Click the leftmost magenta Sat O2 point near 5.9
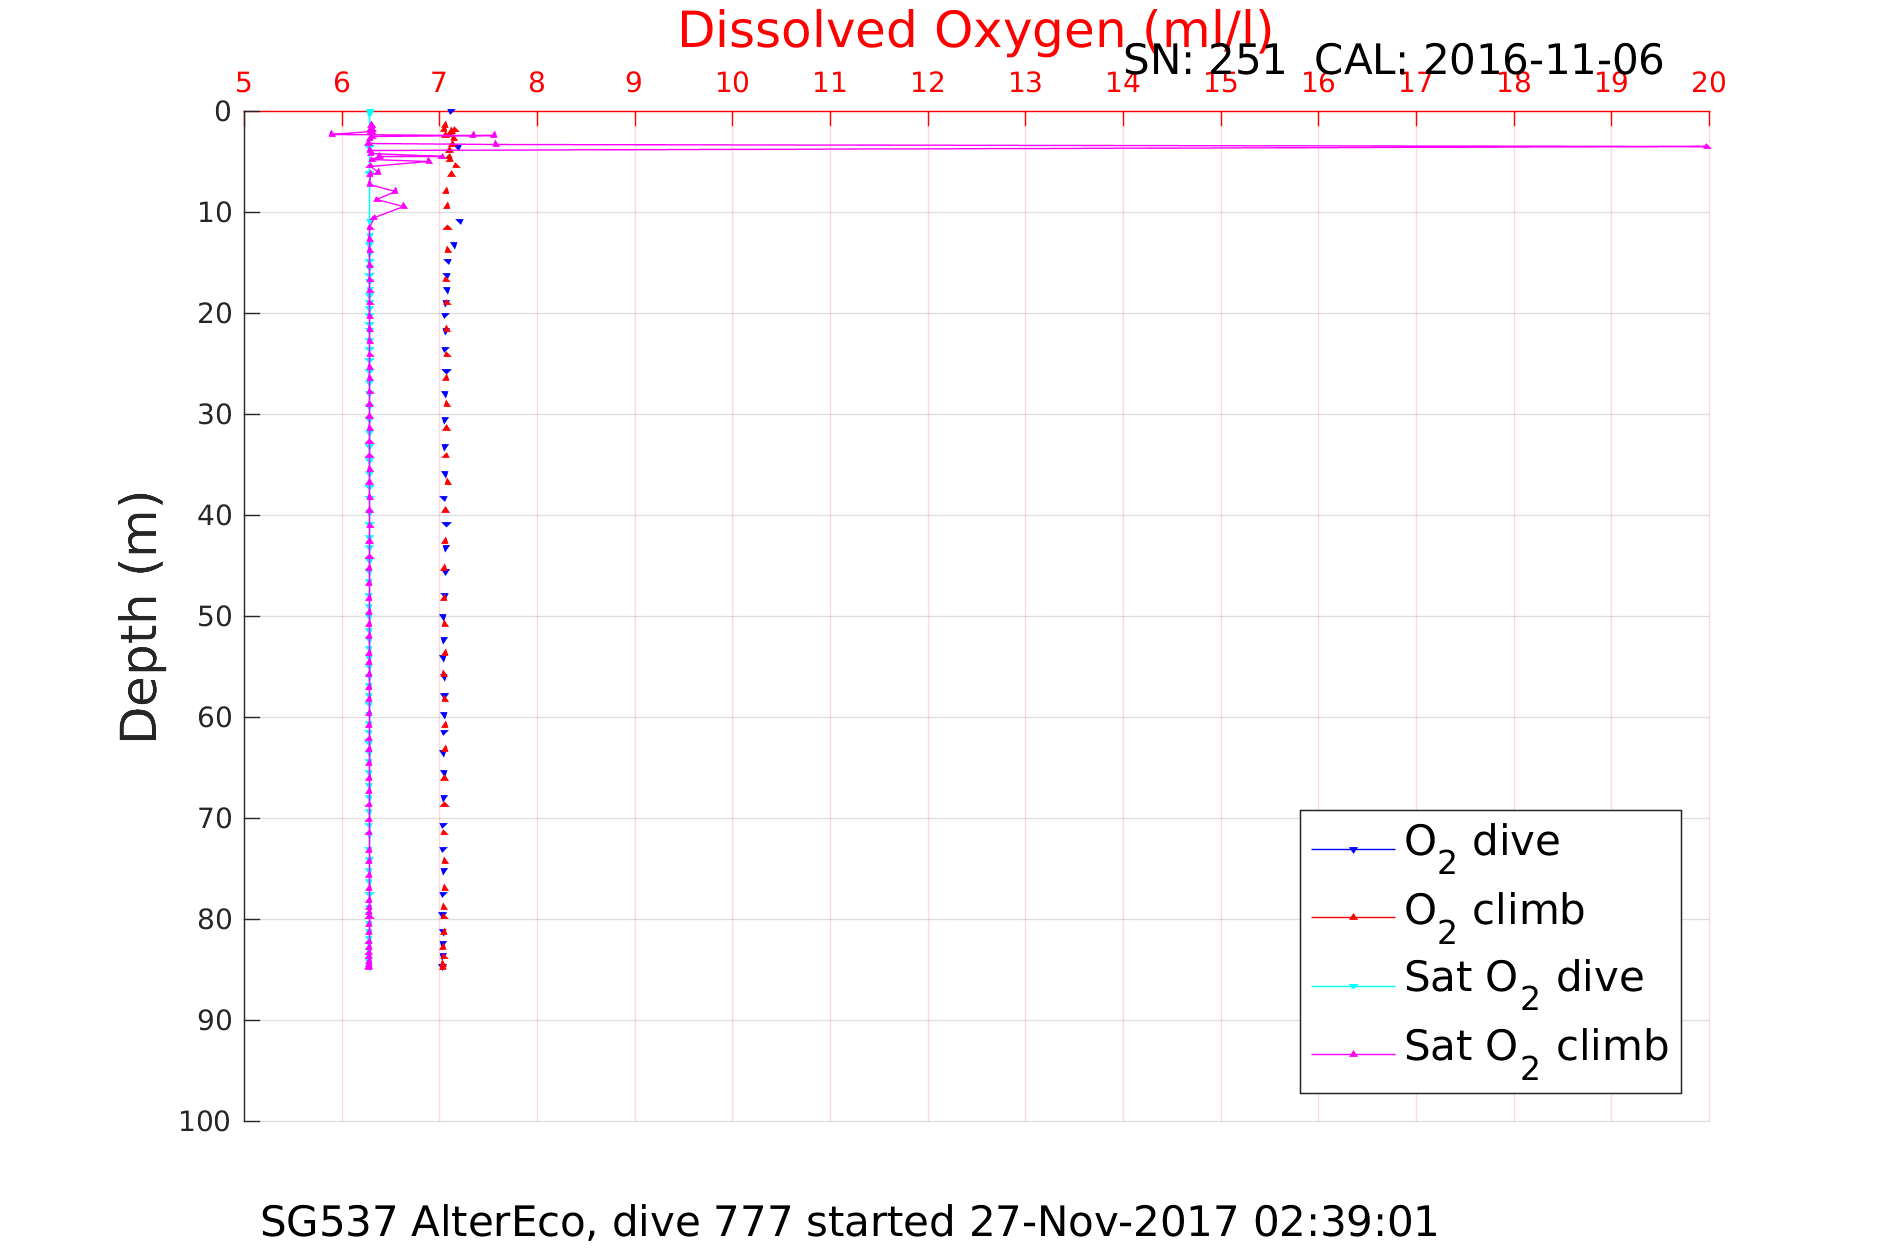 pos(332,133)
